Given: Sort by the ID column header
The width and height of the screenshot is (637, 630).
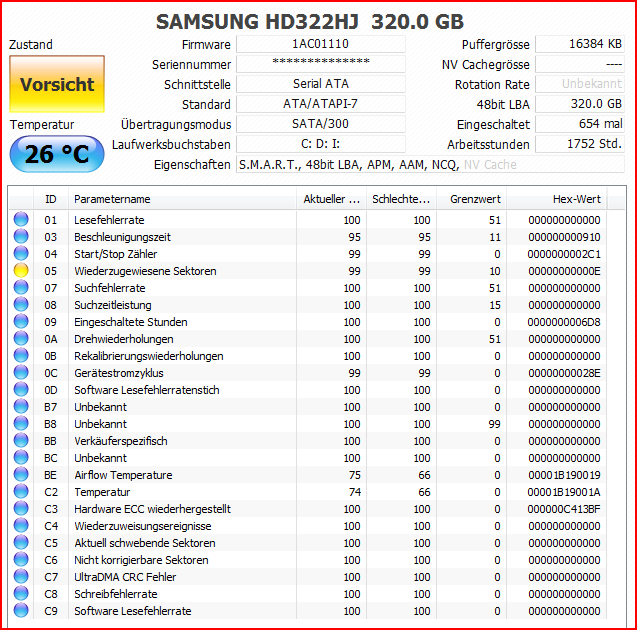Looking at the screenshot, I should point(51,199).
